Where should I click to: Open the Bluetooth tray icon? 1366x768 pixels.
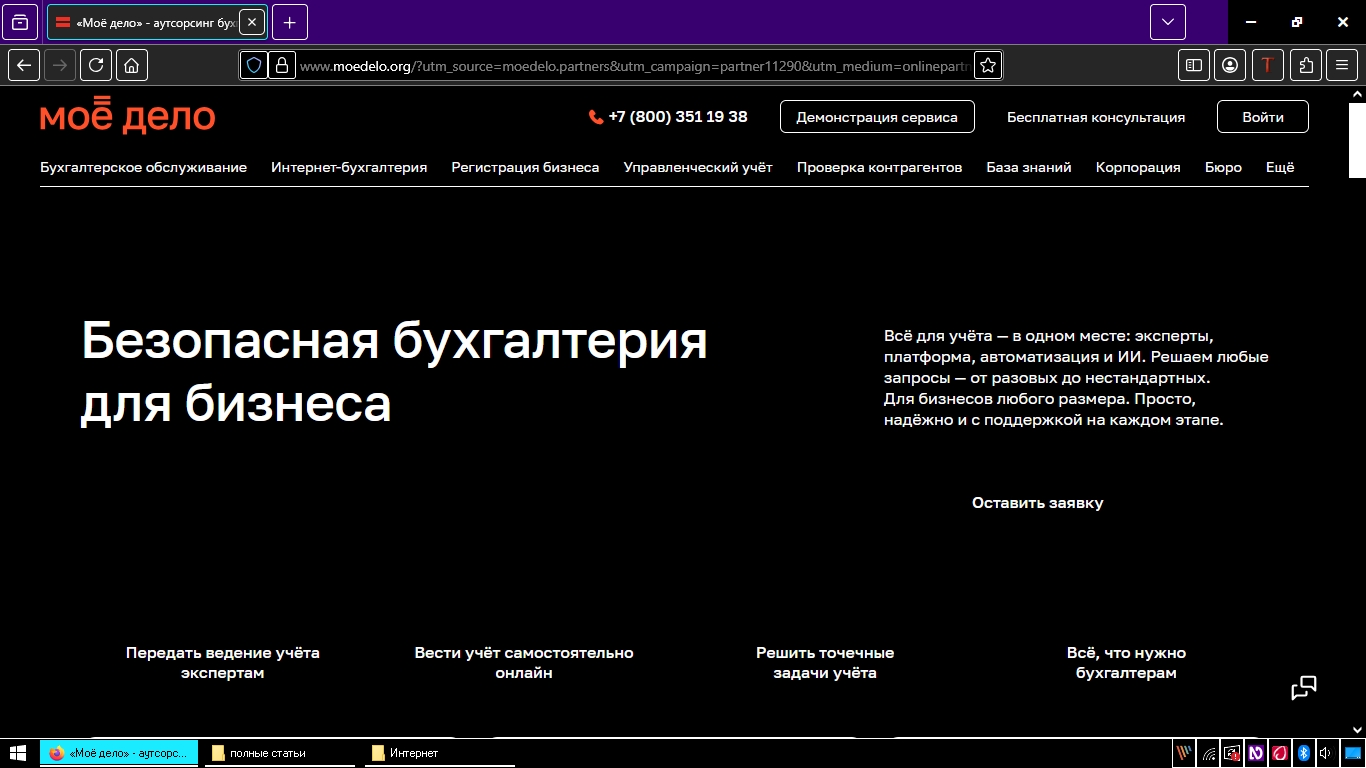click(x=1303, y=753)
